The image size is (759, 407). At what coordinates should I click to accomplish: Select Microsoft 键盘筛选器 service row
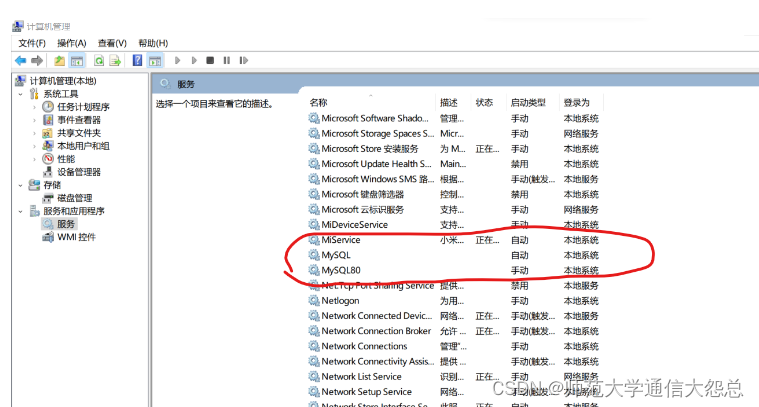454,195
